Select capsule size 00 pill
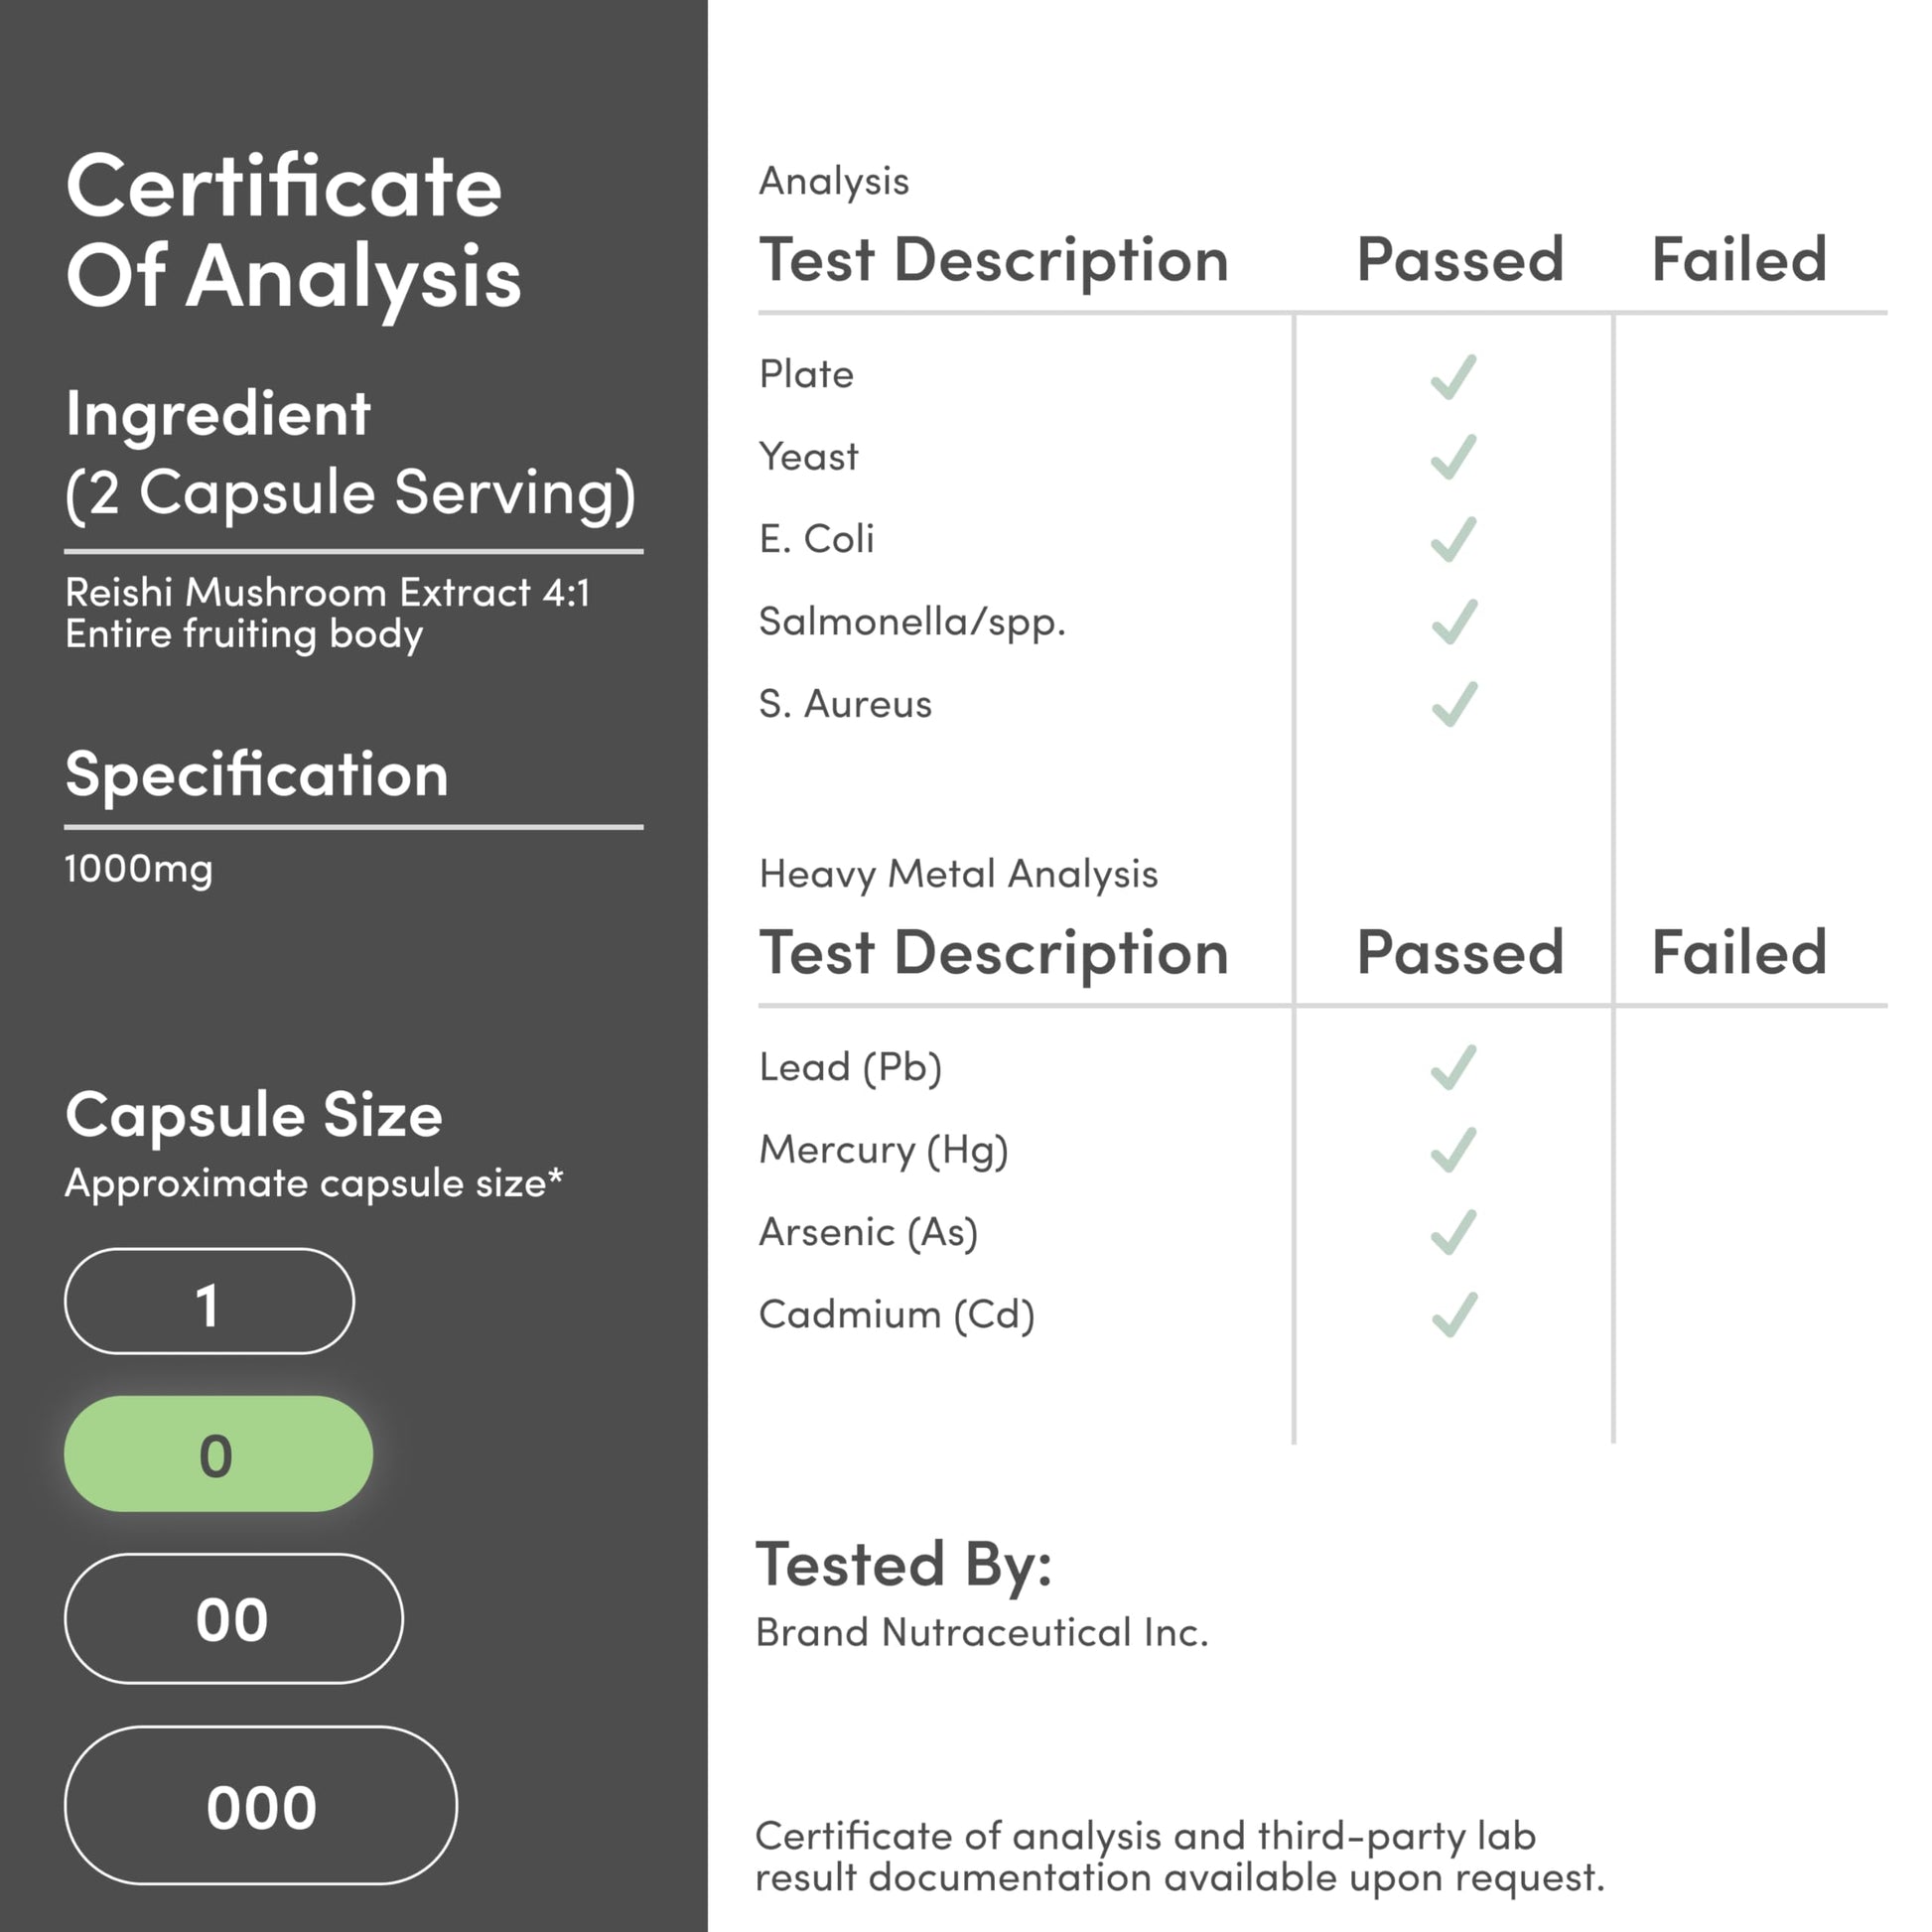The image size is (1932, 1932). (233, 1619)
